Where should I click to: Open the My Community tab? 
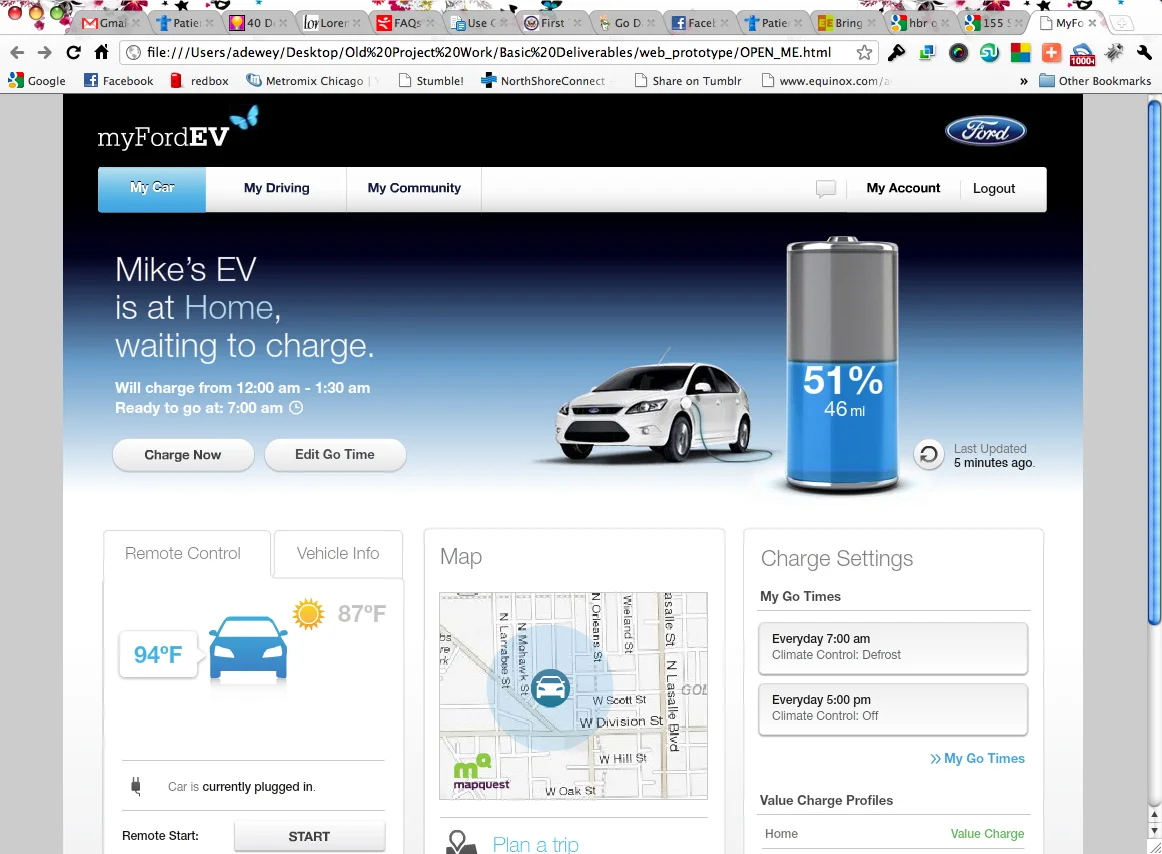(x=414, y=188)
